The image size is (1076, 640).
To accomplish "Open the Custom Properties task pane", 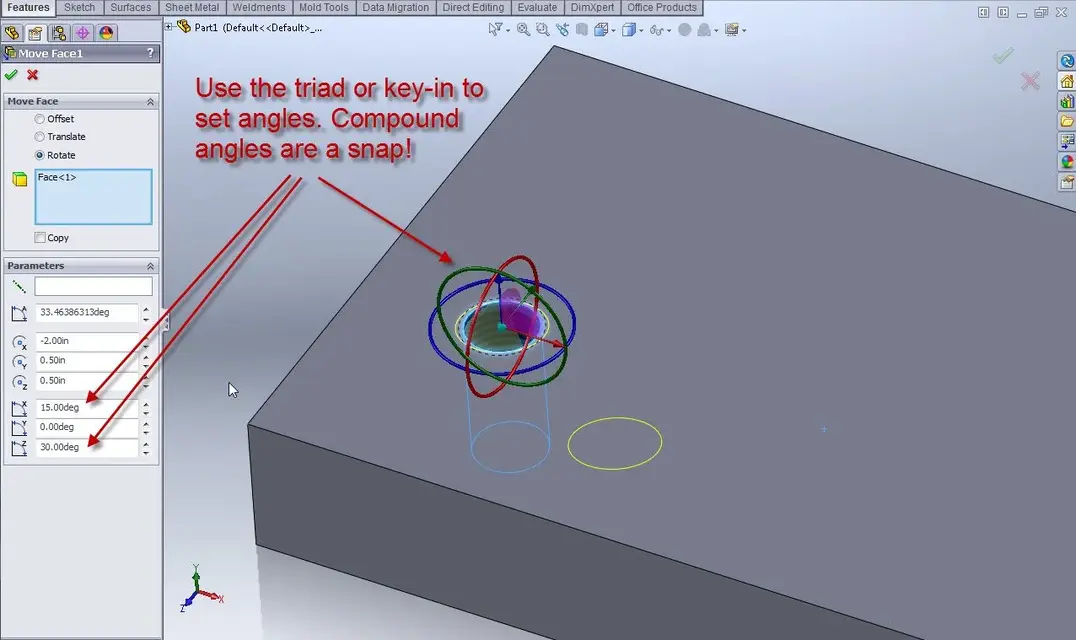I will pos(1066,182).
